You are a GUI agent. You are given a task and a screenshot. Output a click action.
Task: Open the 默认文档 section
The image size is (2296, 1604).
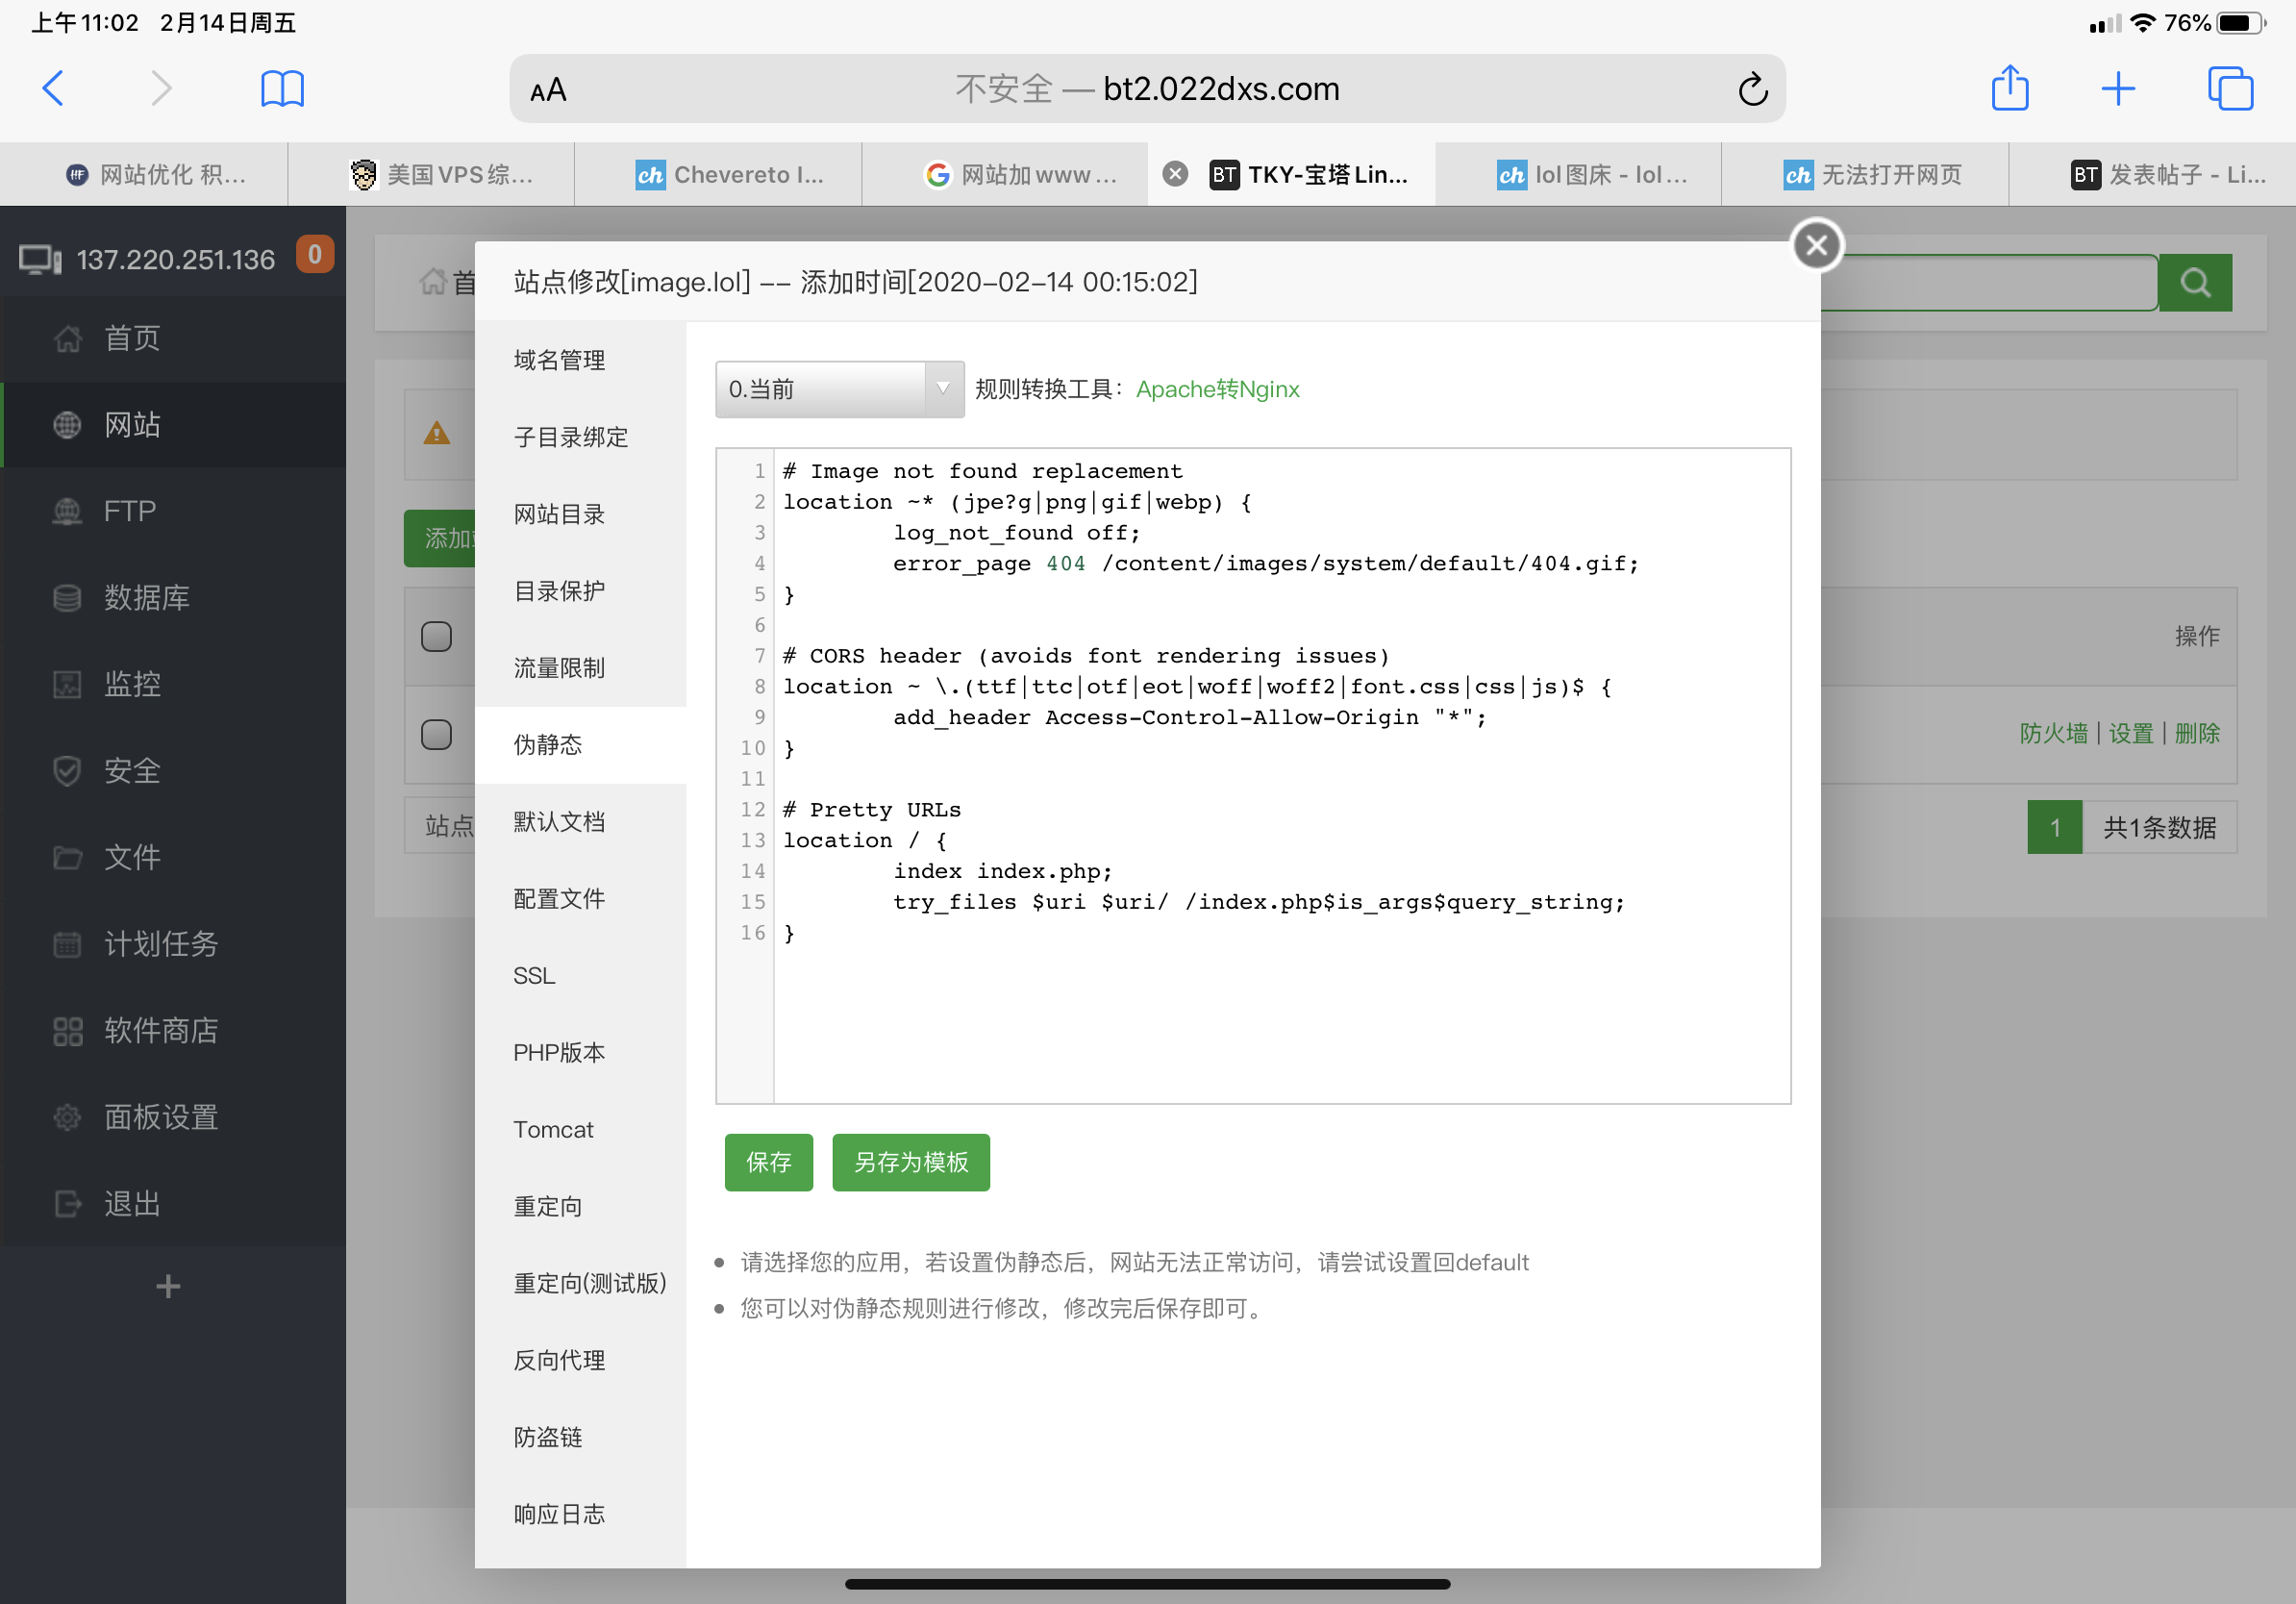580,822
